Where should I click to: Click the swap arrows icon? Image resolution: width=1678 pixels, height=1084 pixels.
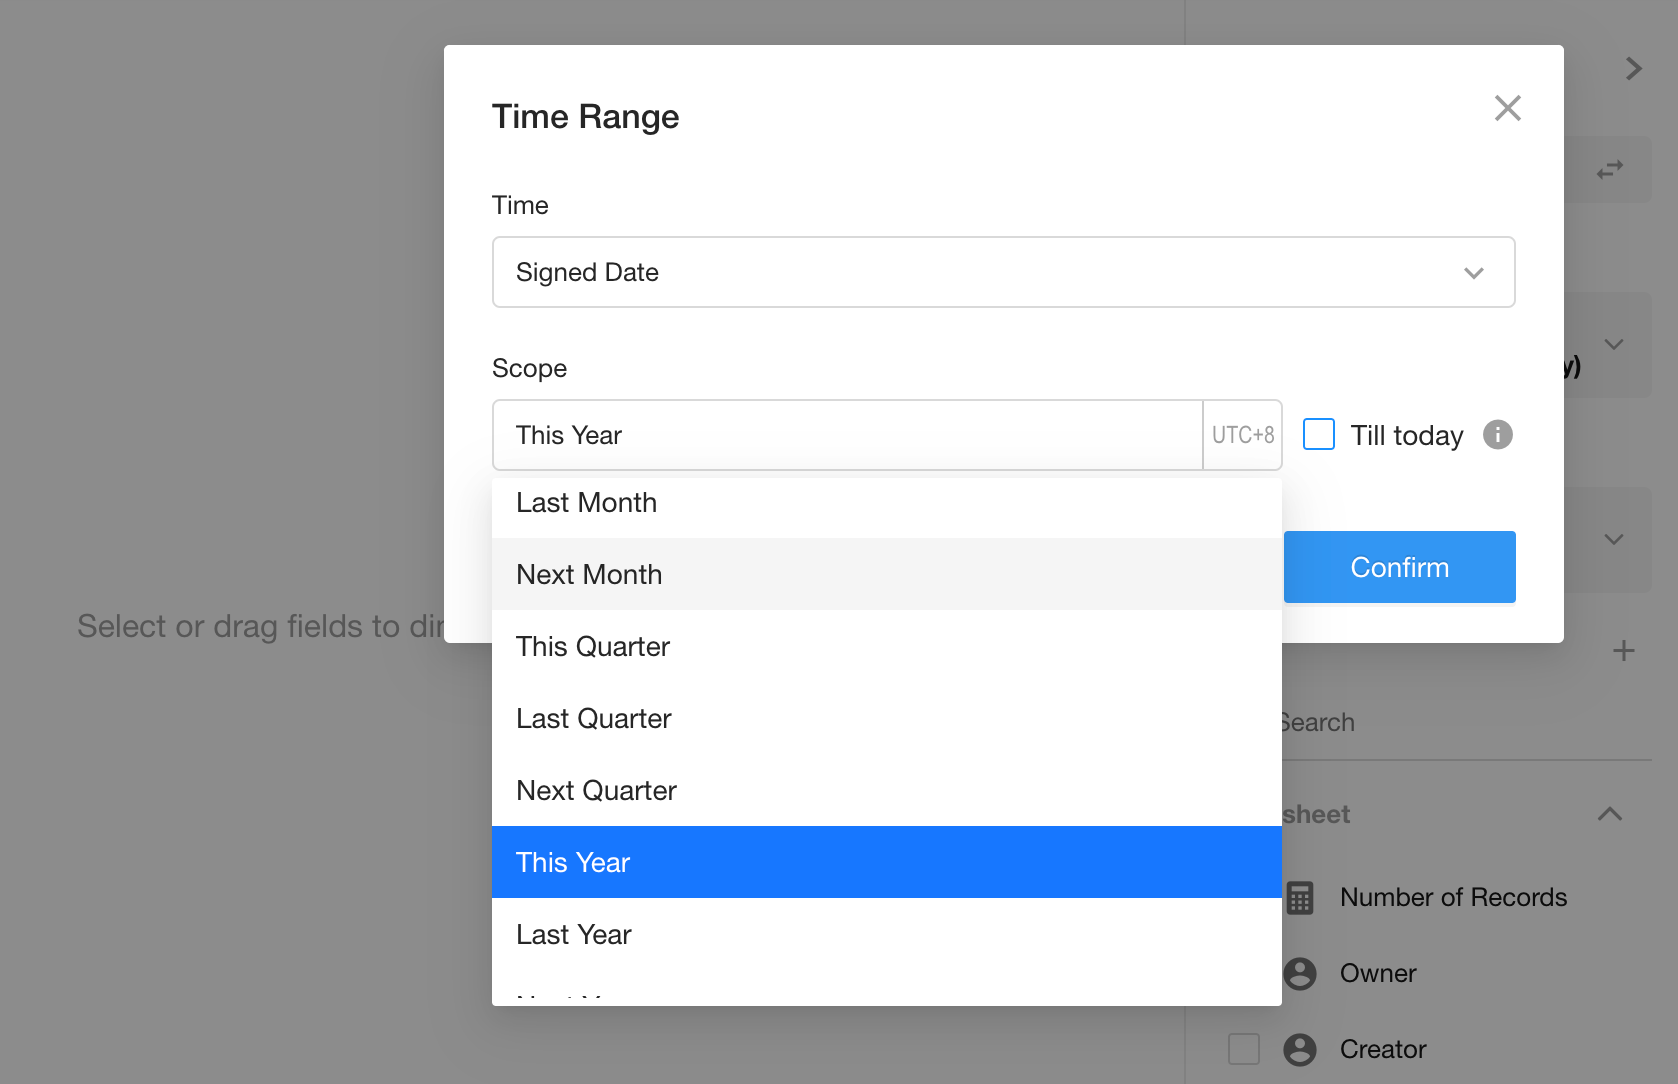click(1610, 170)
